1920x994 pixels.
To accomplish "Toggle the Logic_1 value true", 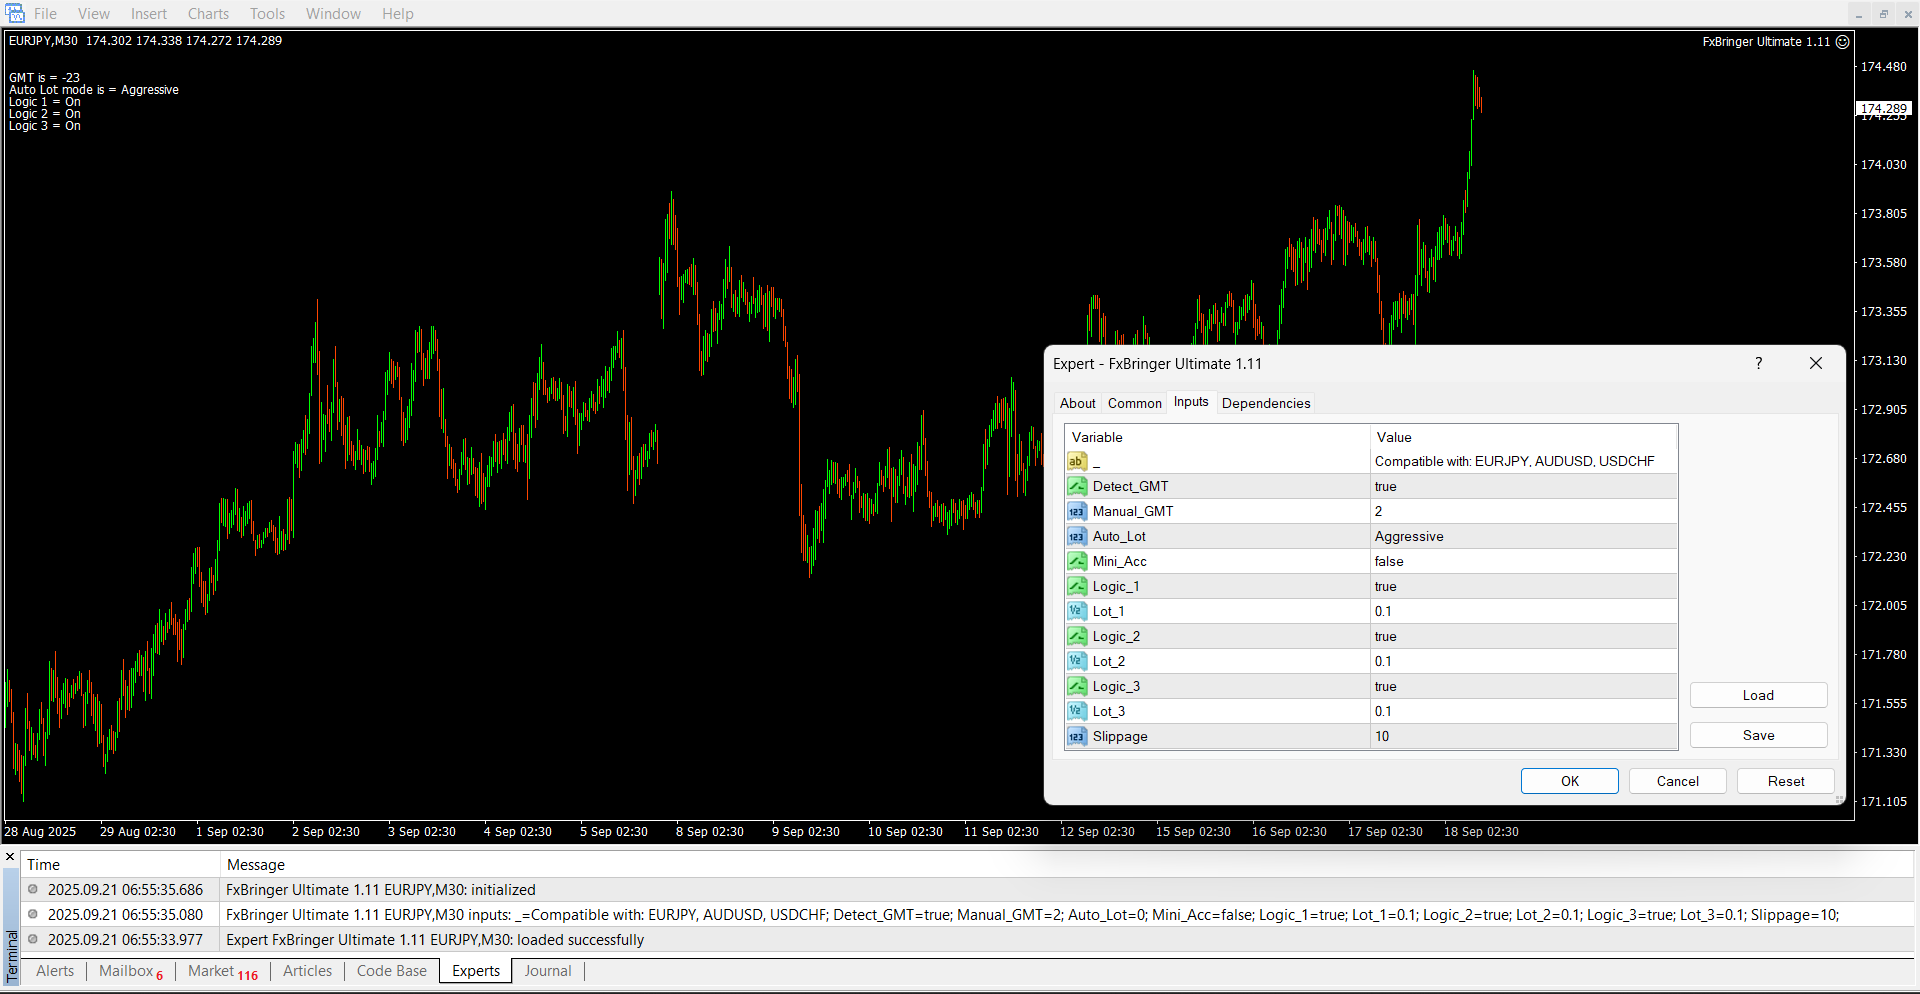I will tap(1523, 586).
